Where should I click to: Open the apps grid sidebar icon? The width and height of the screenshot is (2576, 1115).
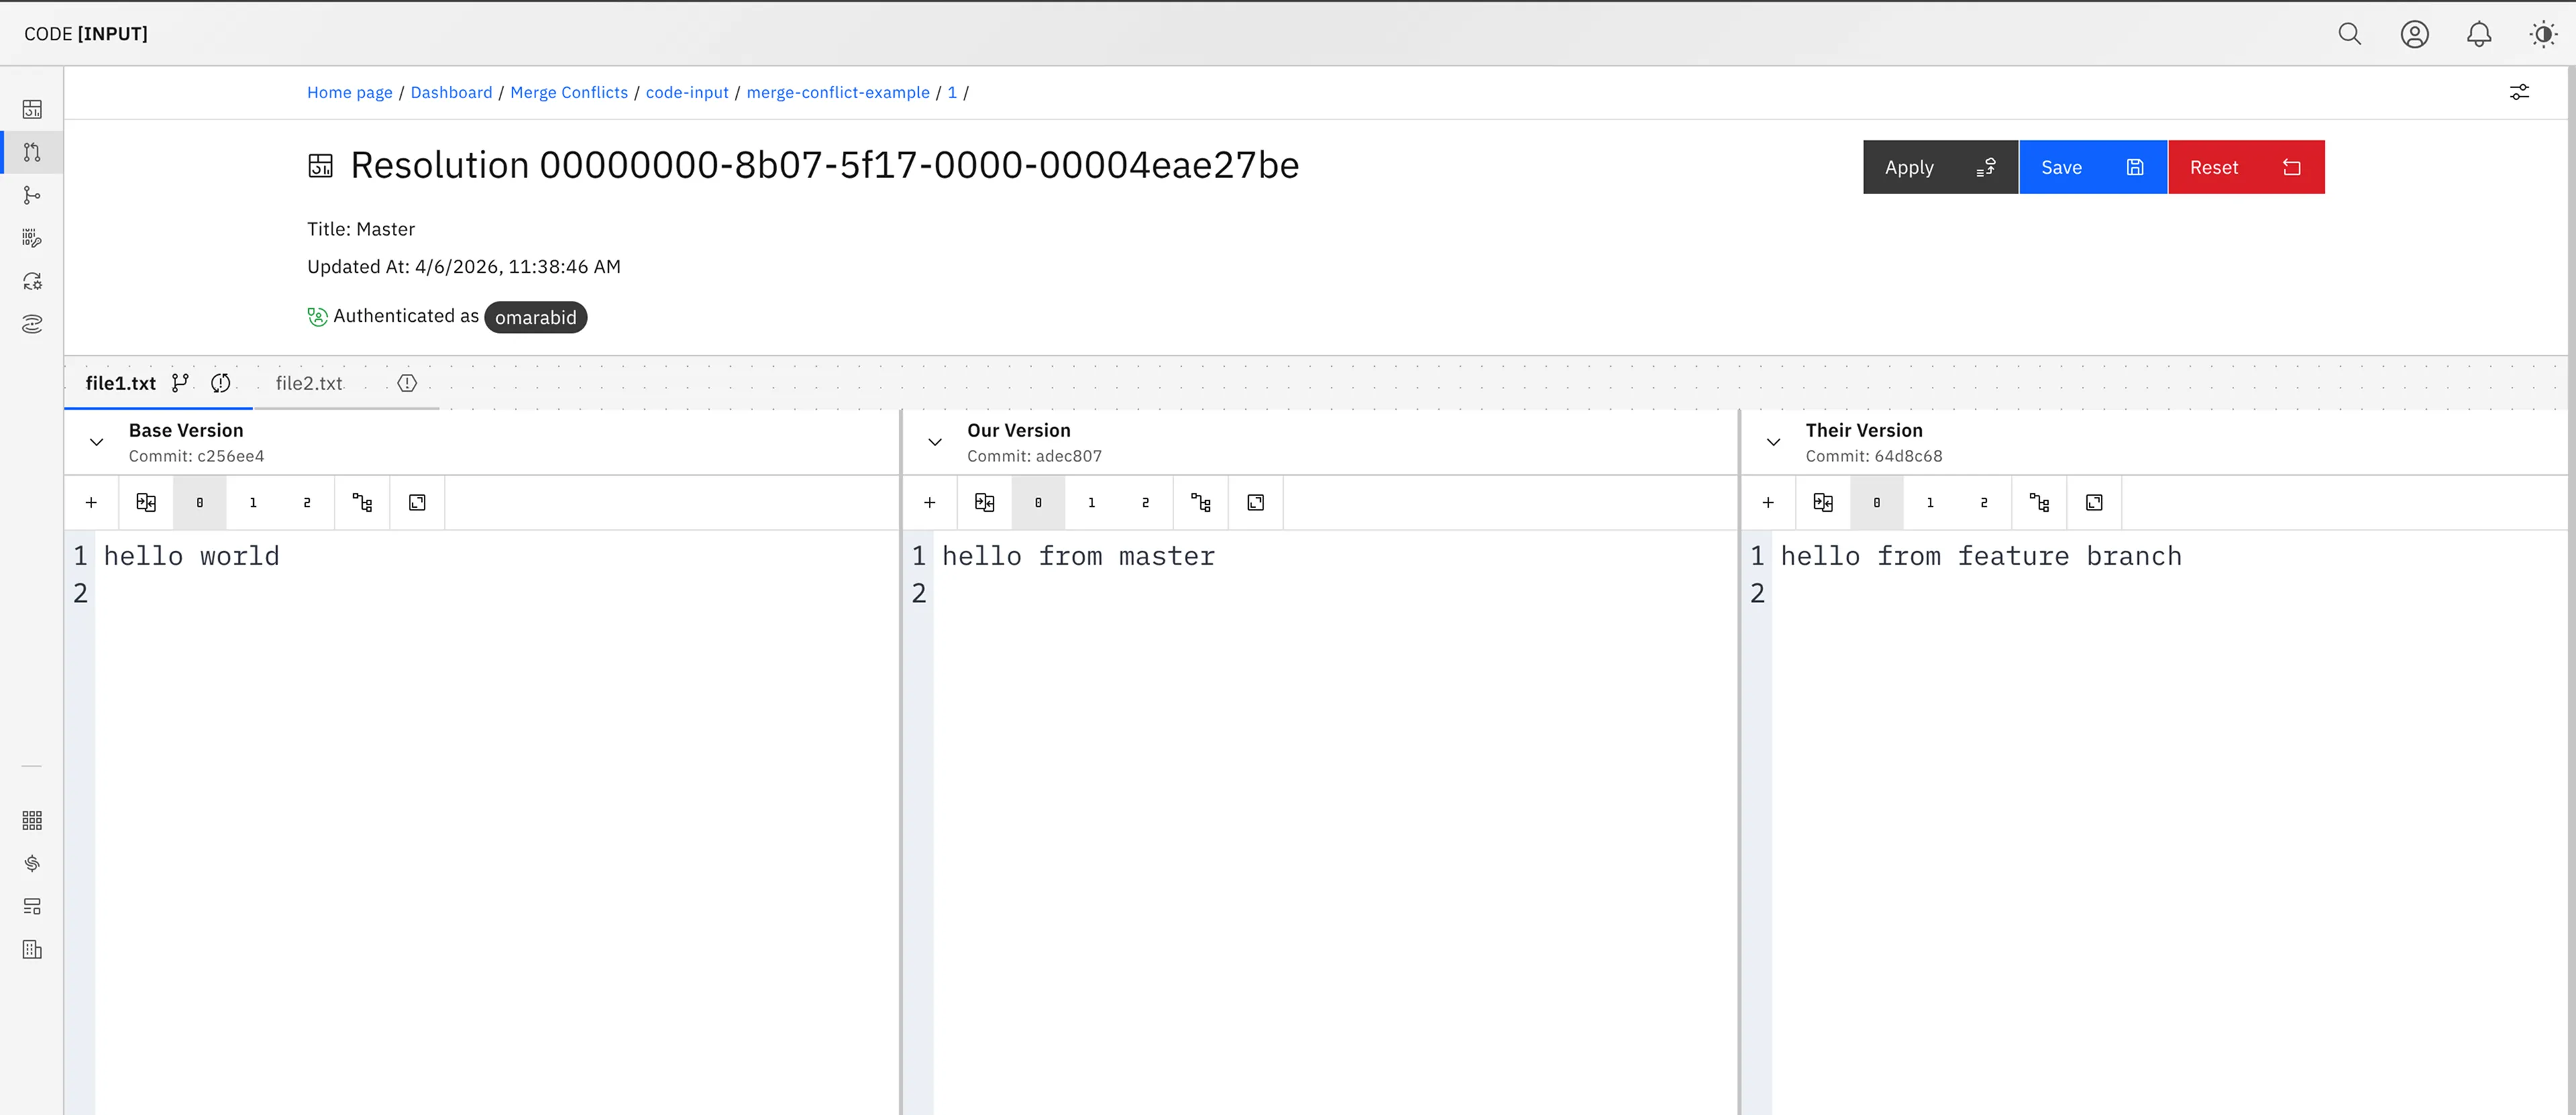pyautogui.click(x=32, y=820)
